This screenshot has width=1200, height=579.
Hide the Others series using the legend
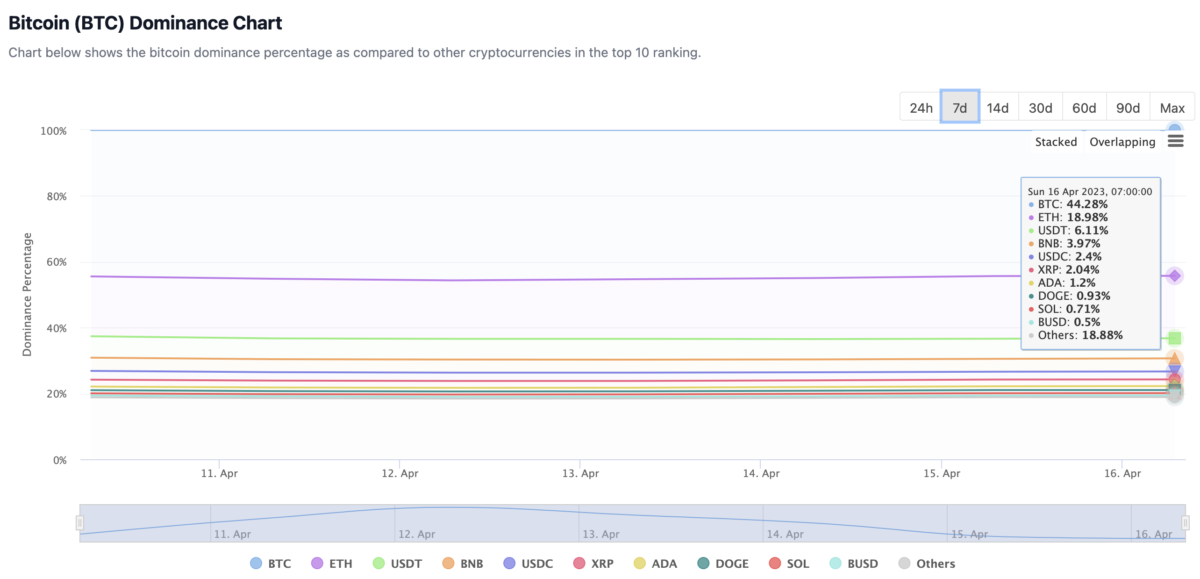(920, 563)
